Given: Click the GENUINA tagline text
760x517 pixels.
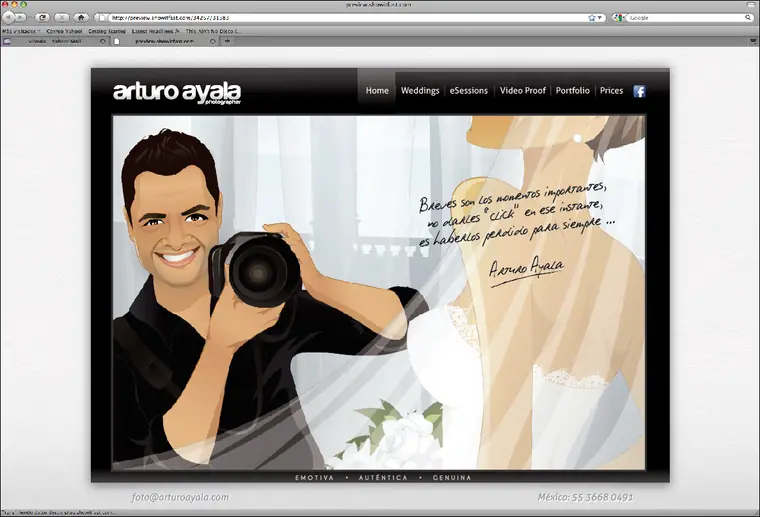Looking at the screenshot, I should (x=452, y=478).
